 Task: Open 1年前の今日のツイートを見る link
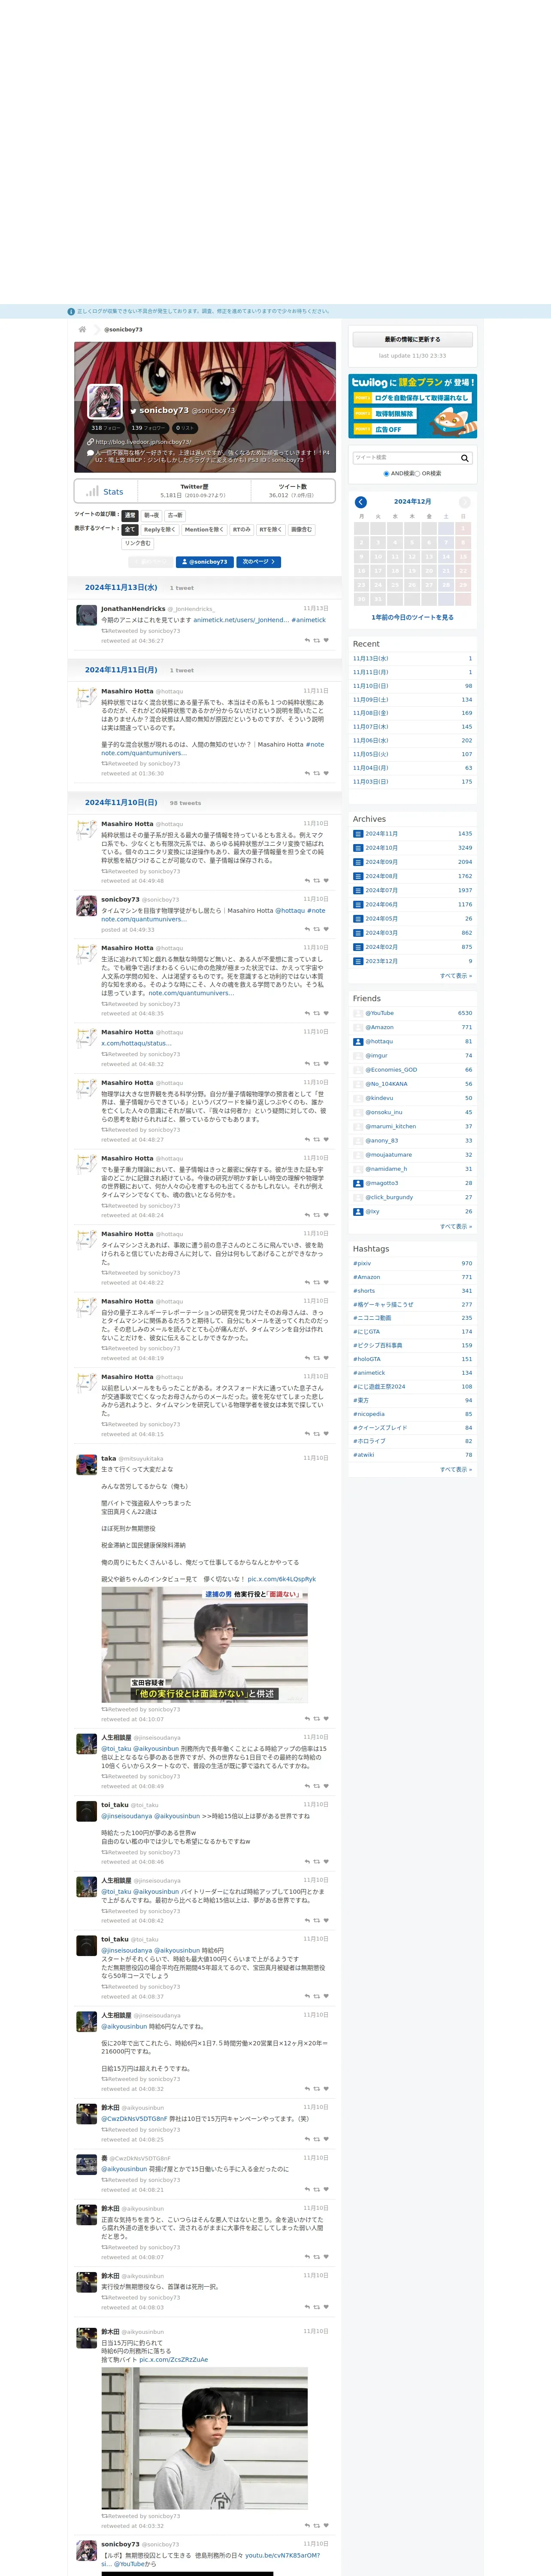(412, 617)
